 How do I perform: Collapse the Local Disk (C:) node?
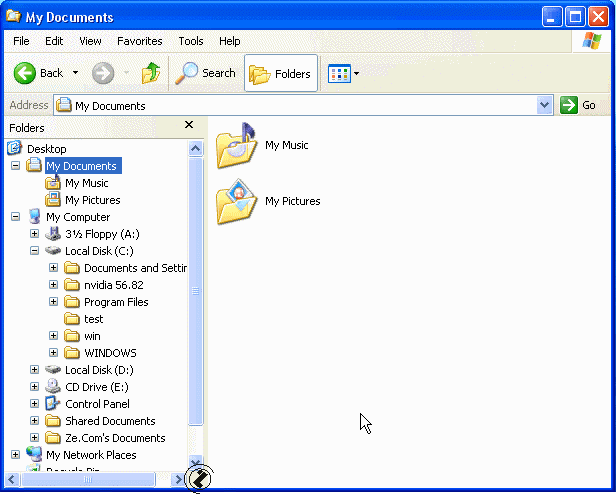tap(35, 250)
